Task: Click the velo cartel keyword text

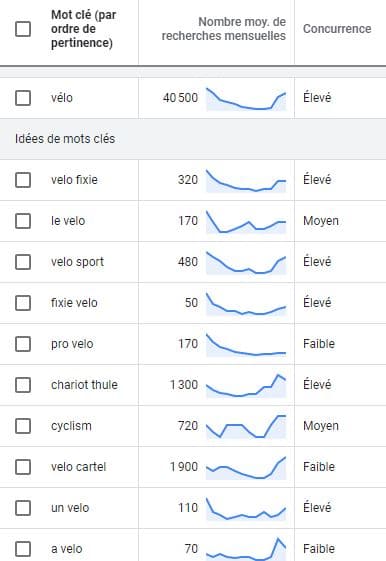Action: pos(79,467)
